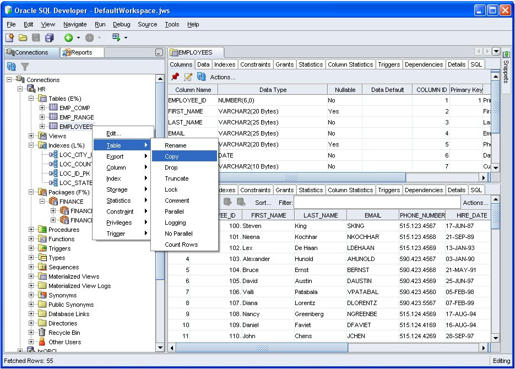Click the refresh connections icon in left panel

tap(12, 67)
